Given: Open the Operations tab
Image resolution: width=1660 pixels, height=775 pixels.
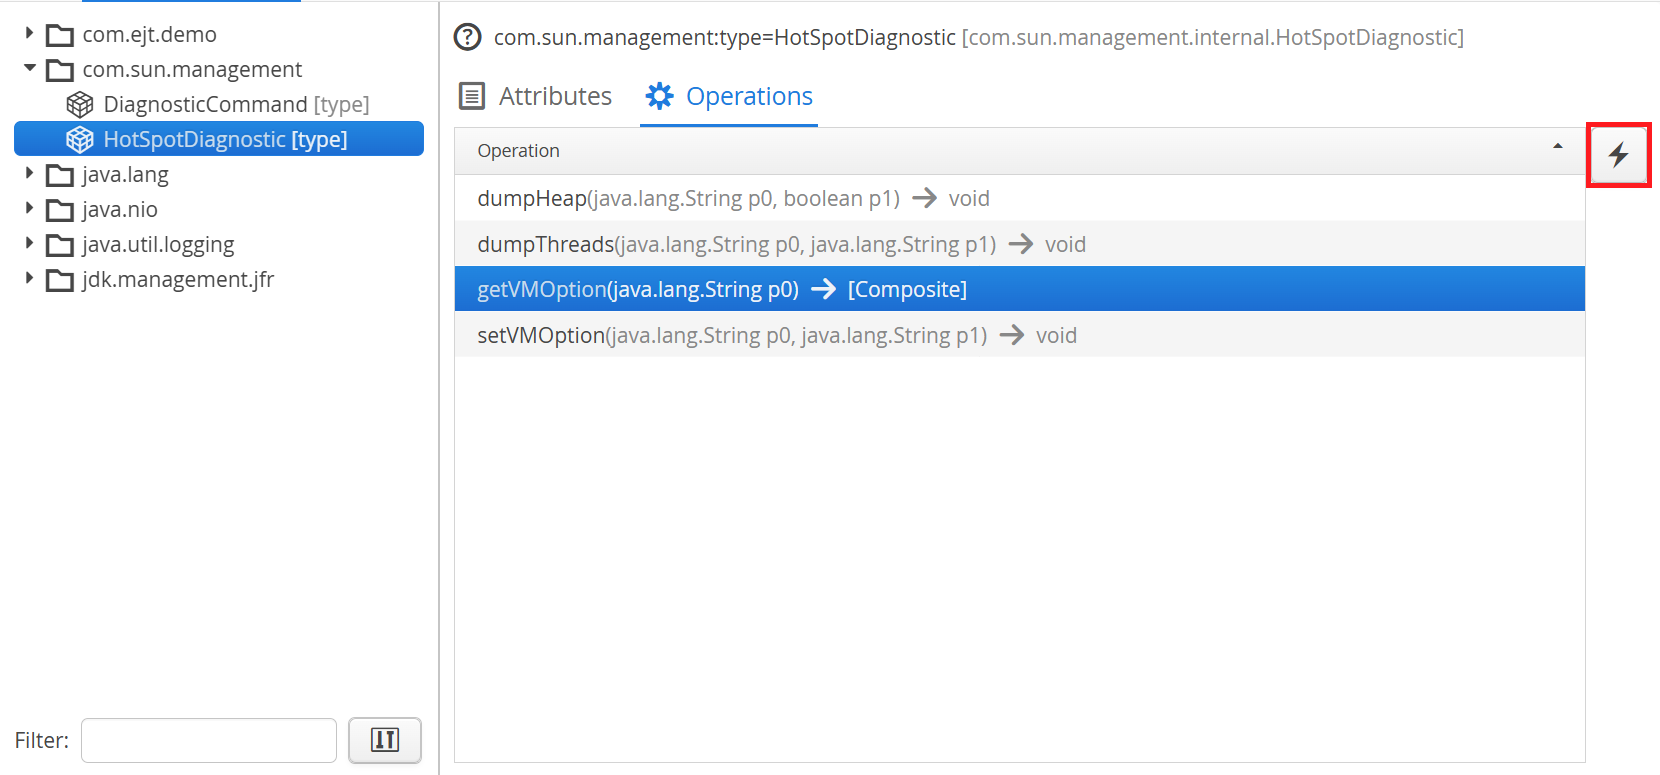Looking at the screenshot, I should [x=749, y=96].
